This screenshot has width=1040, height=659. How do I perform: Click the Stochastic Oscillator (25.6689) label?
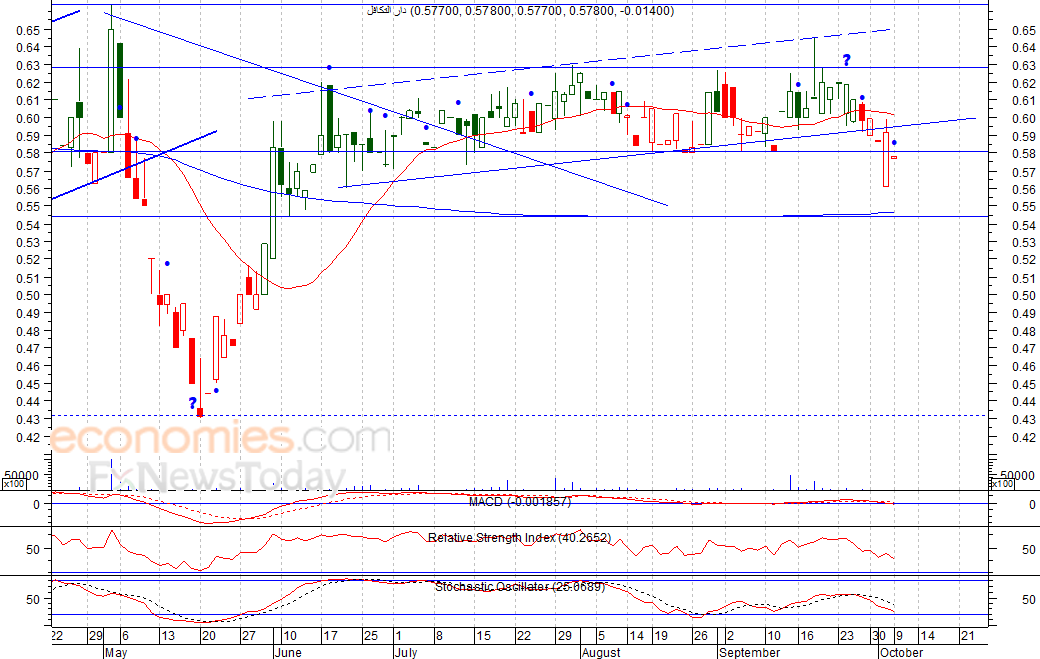pos(520,587)
